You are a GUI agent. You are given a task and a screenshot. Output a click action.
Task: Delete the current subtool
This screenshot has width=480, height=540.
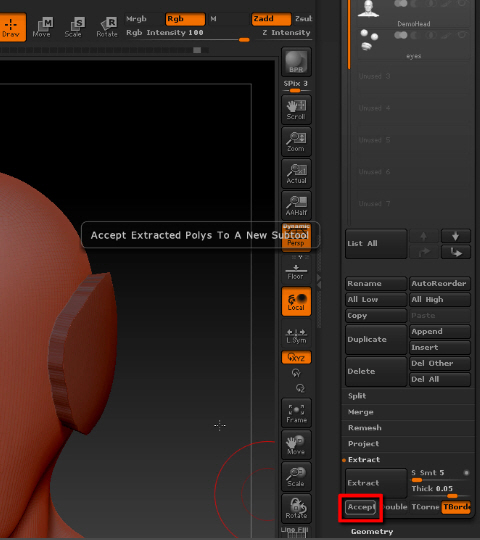pyautogui.click(x=376, y=371)
